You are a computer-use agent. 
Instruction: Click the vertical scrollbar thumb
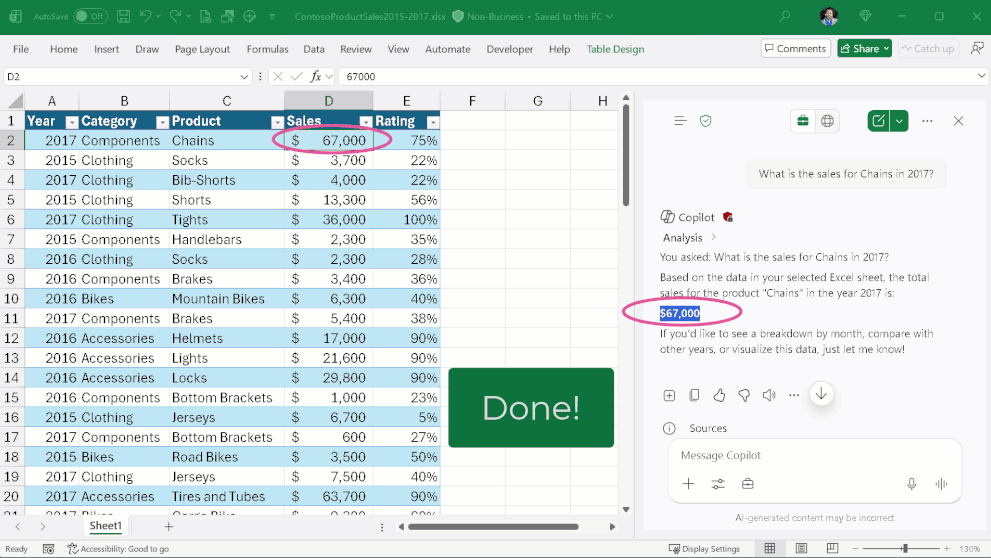(x=626, y=155)
